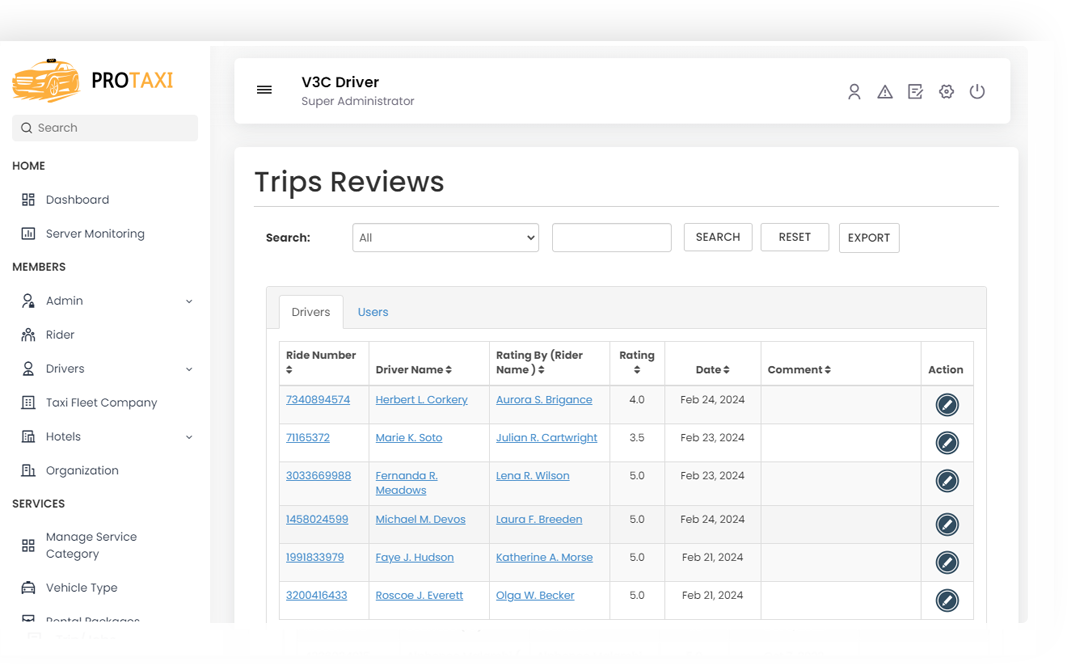The width and height of the screenshot is (1068, 664).
Task: Open driver Herbert L. Corkery's profile link
Action: 421,399
